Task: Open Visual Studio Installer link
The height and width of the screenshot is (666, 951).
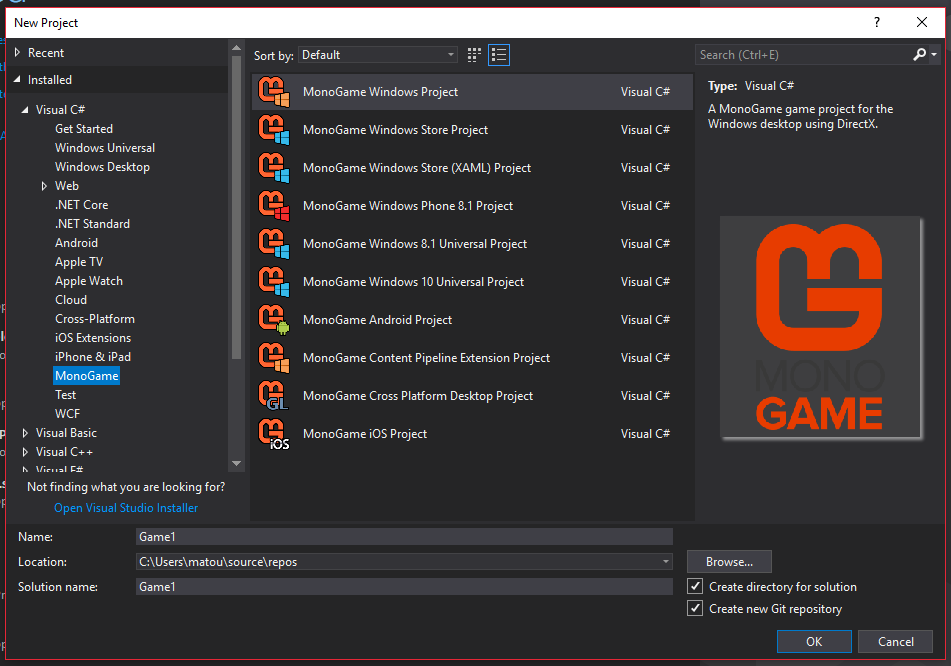Action: point(126,508)
